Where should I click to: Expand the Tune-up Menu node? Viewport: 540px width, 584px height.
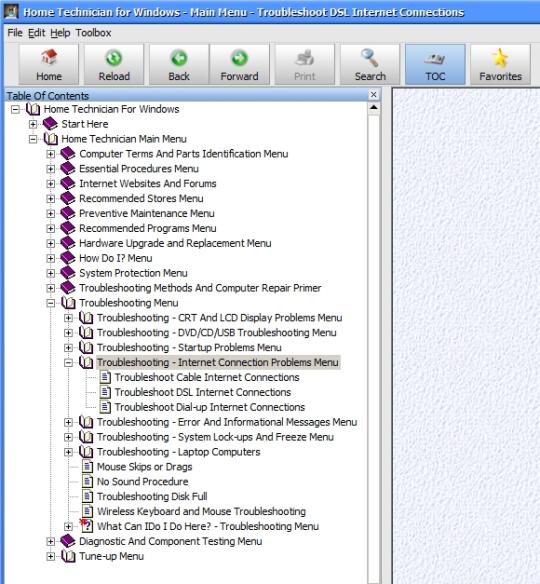(51, 556)
